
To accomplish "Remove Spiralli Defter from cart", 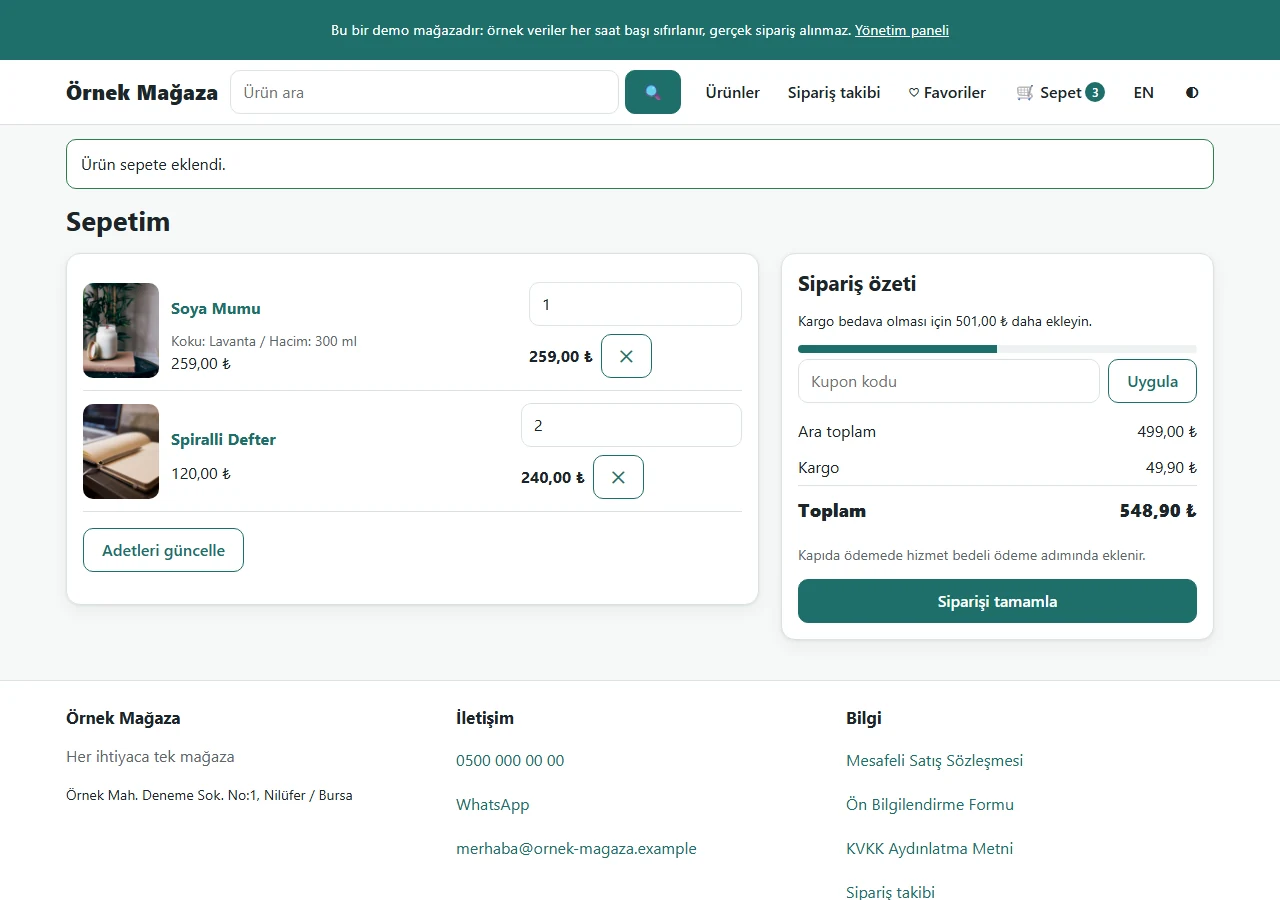I will (x=618, y=477).
